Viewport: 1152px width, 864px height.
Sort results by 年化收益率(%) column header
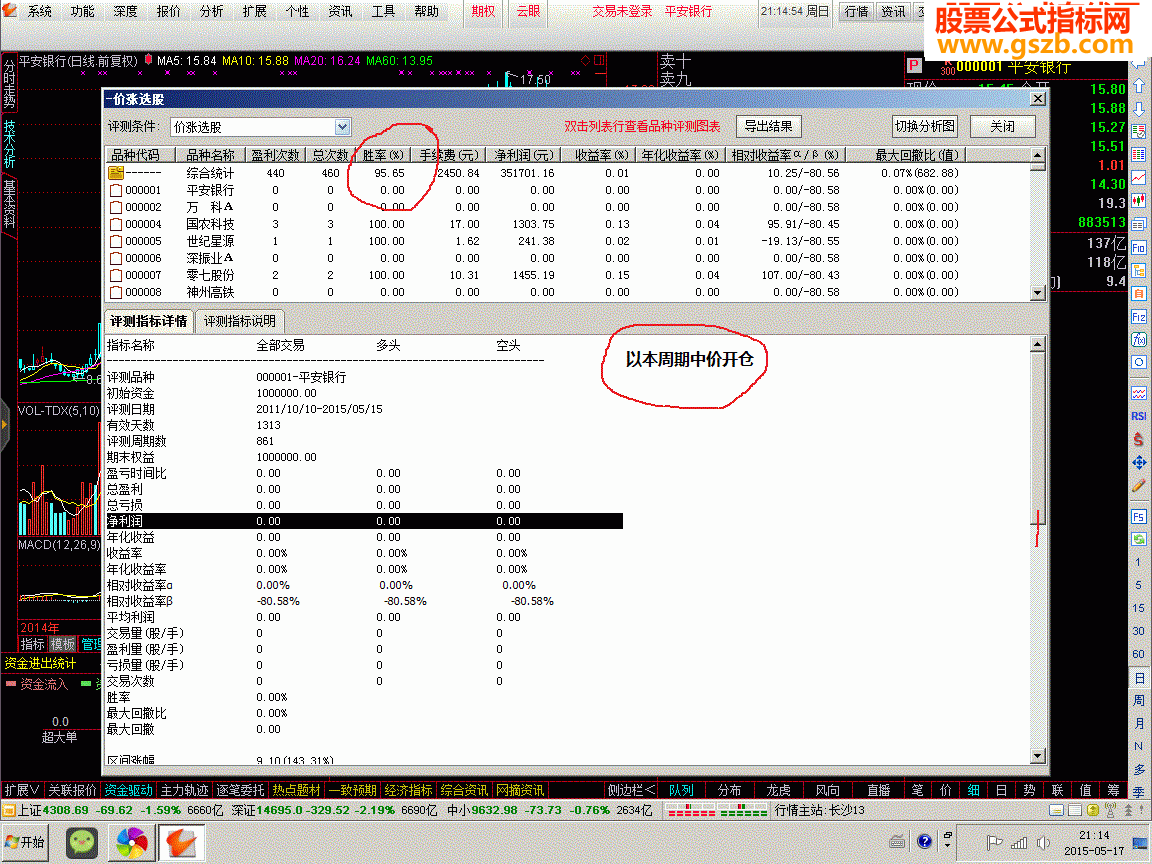point(680,155)
